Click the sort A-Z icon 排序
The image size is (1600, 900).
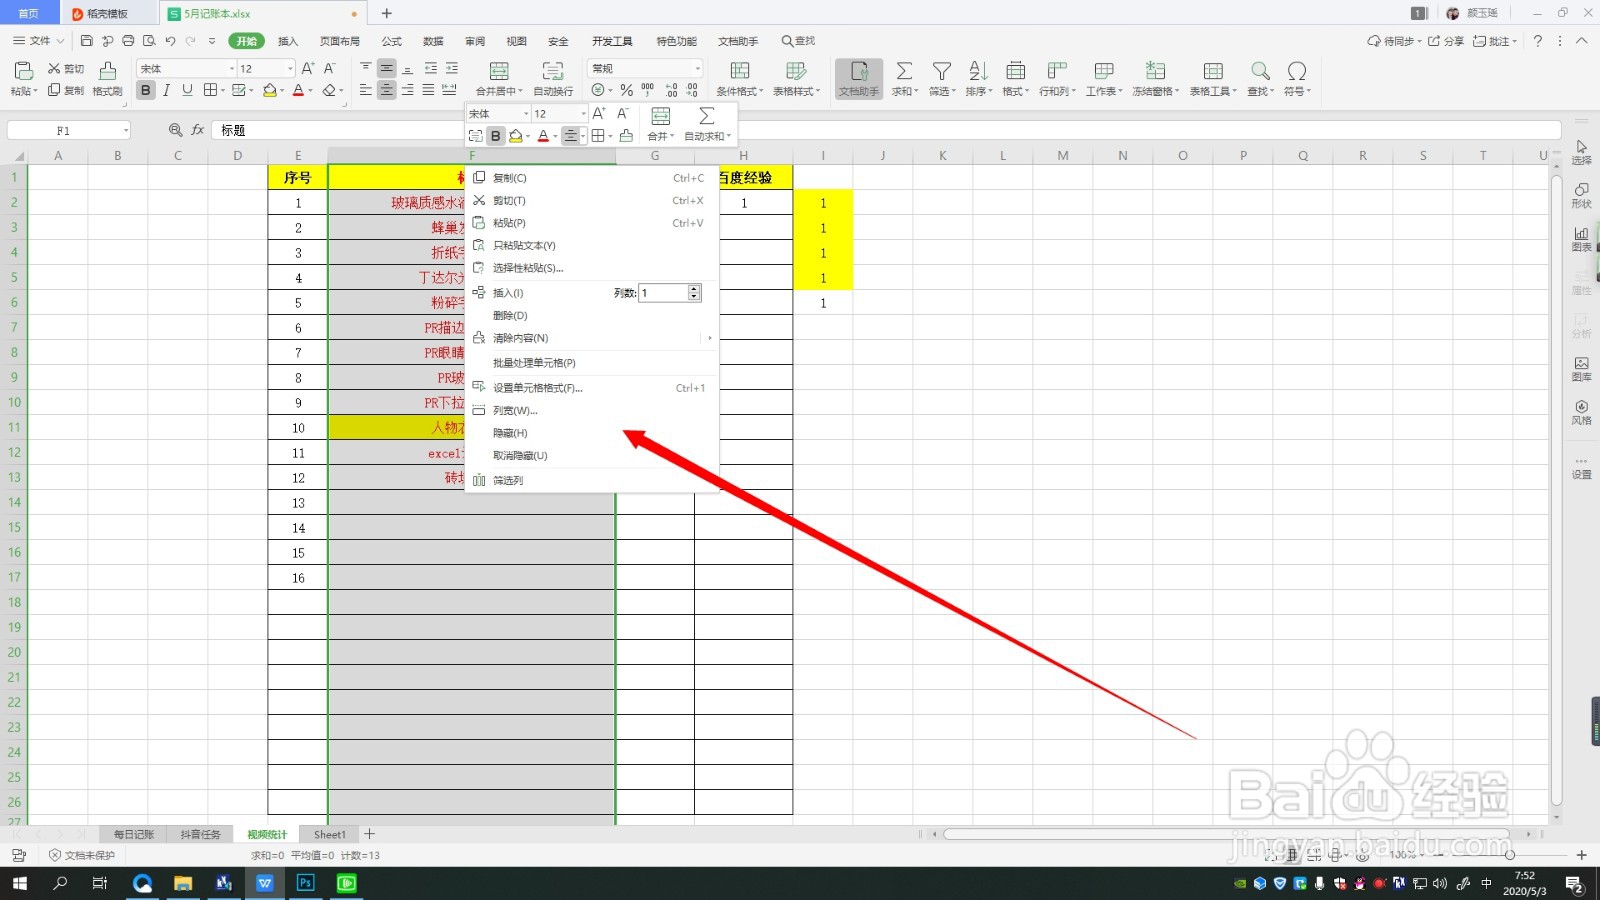978,70
